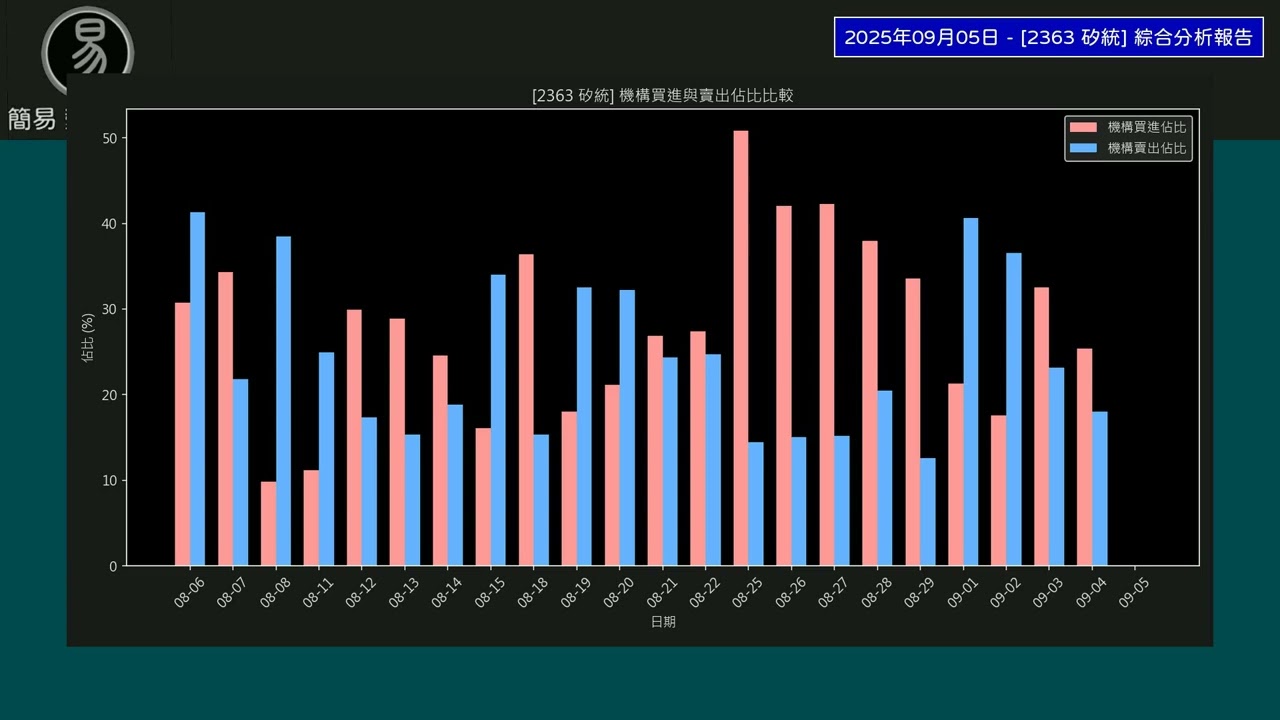
Task: Click the y-axis value 40
Action: click(x=110, y=224)
